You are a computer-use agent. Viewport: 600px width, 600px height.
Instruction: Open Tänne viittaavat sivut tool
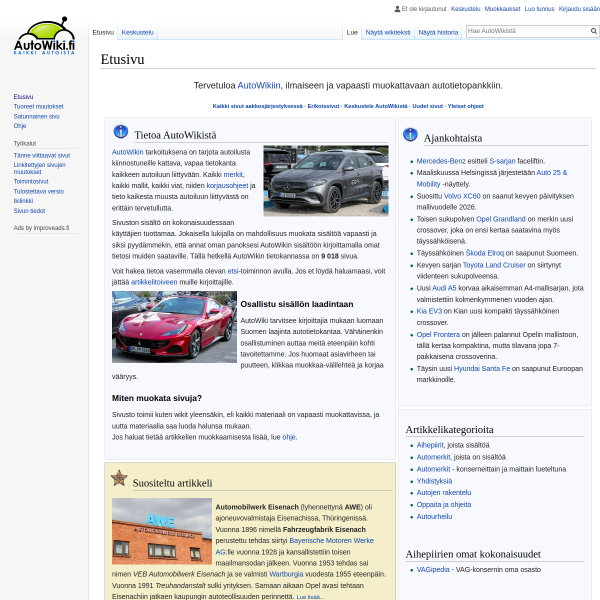tap(42, 155)
